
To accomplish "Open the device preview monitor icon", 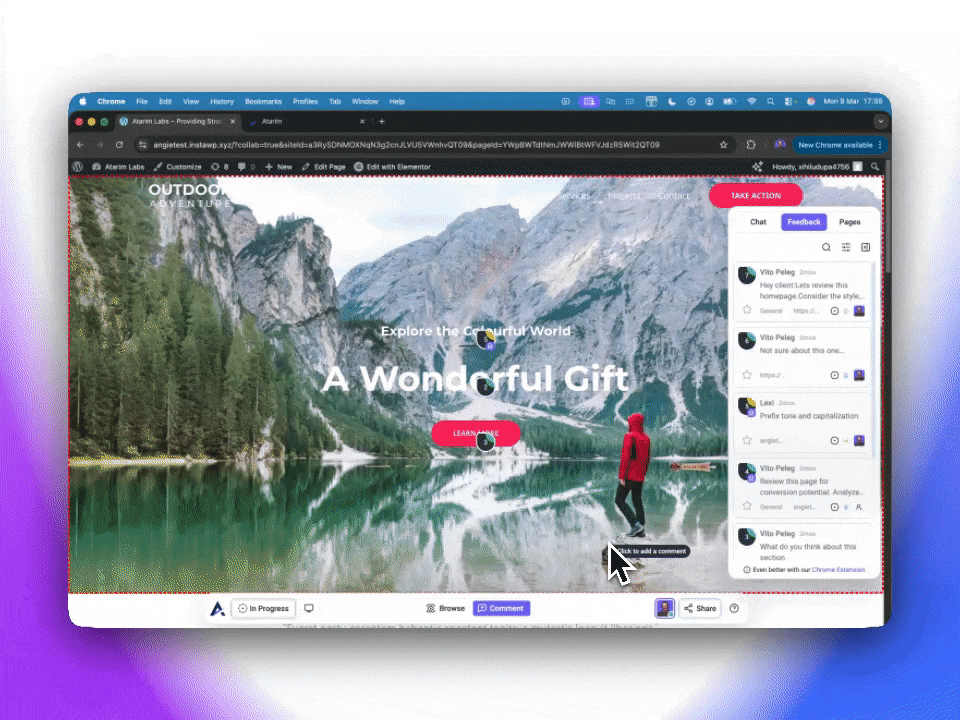I will (309, 608).
